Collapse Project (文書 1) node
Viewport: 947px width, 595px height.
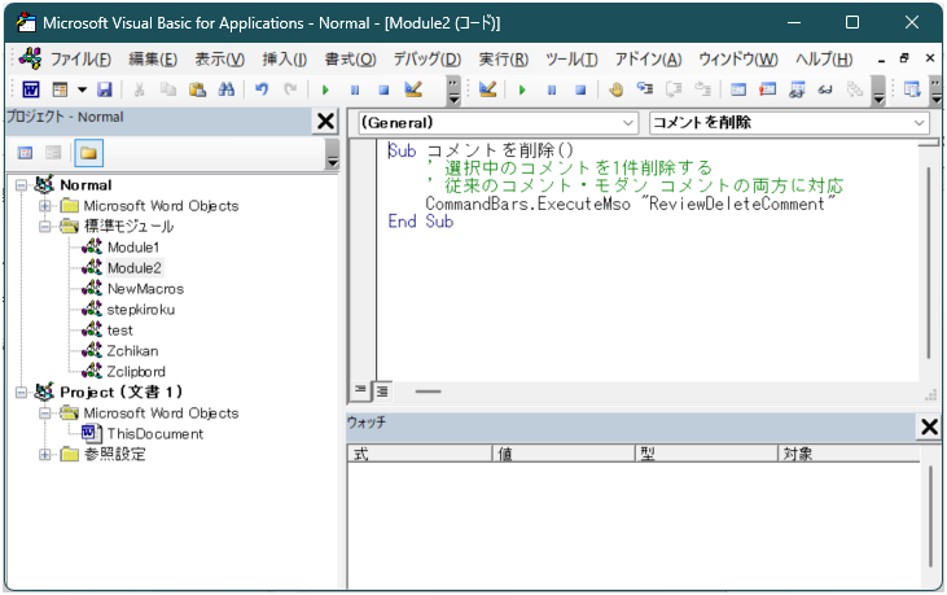coord(21,392)
